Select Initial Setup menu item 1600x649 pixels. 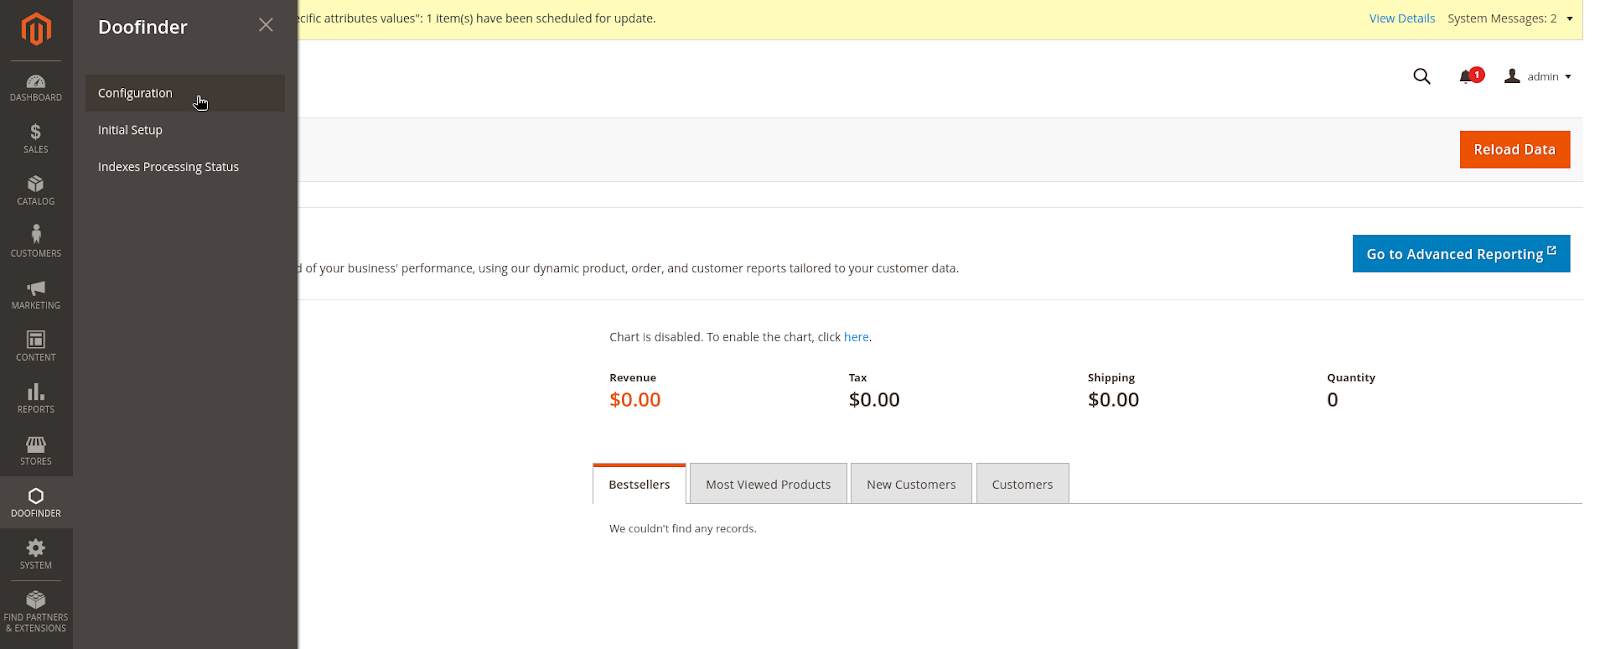pos(185,130)
